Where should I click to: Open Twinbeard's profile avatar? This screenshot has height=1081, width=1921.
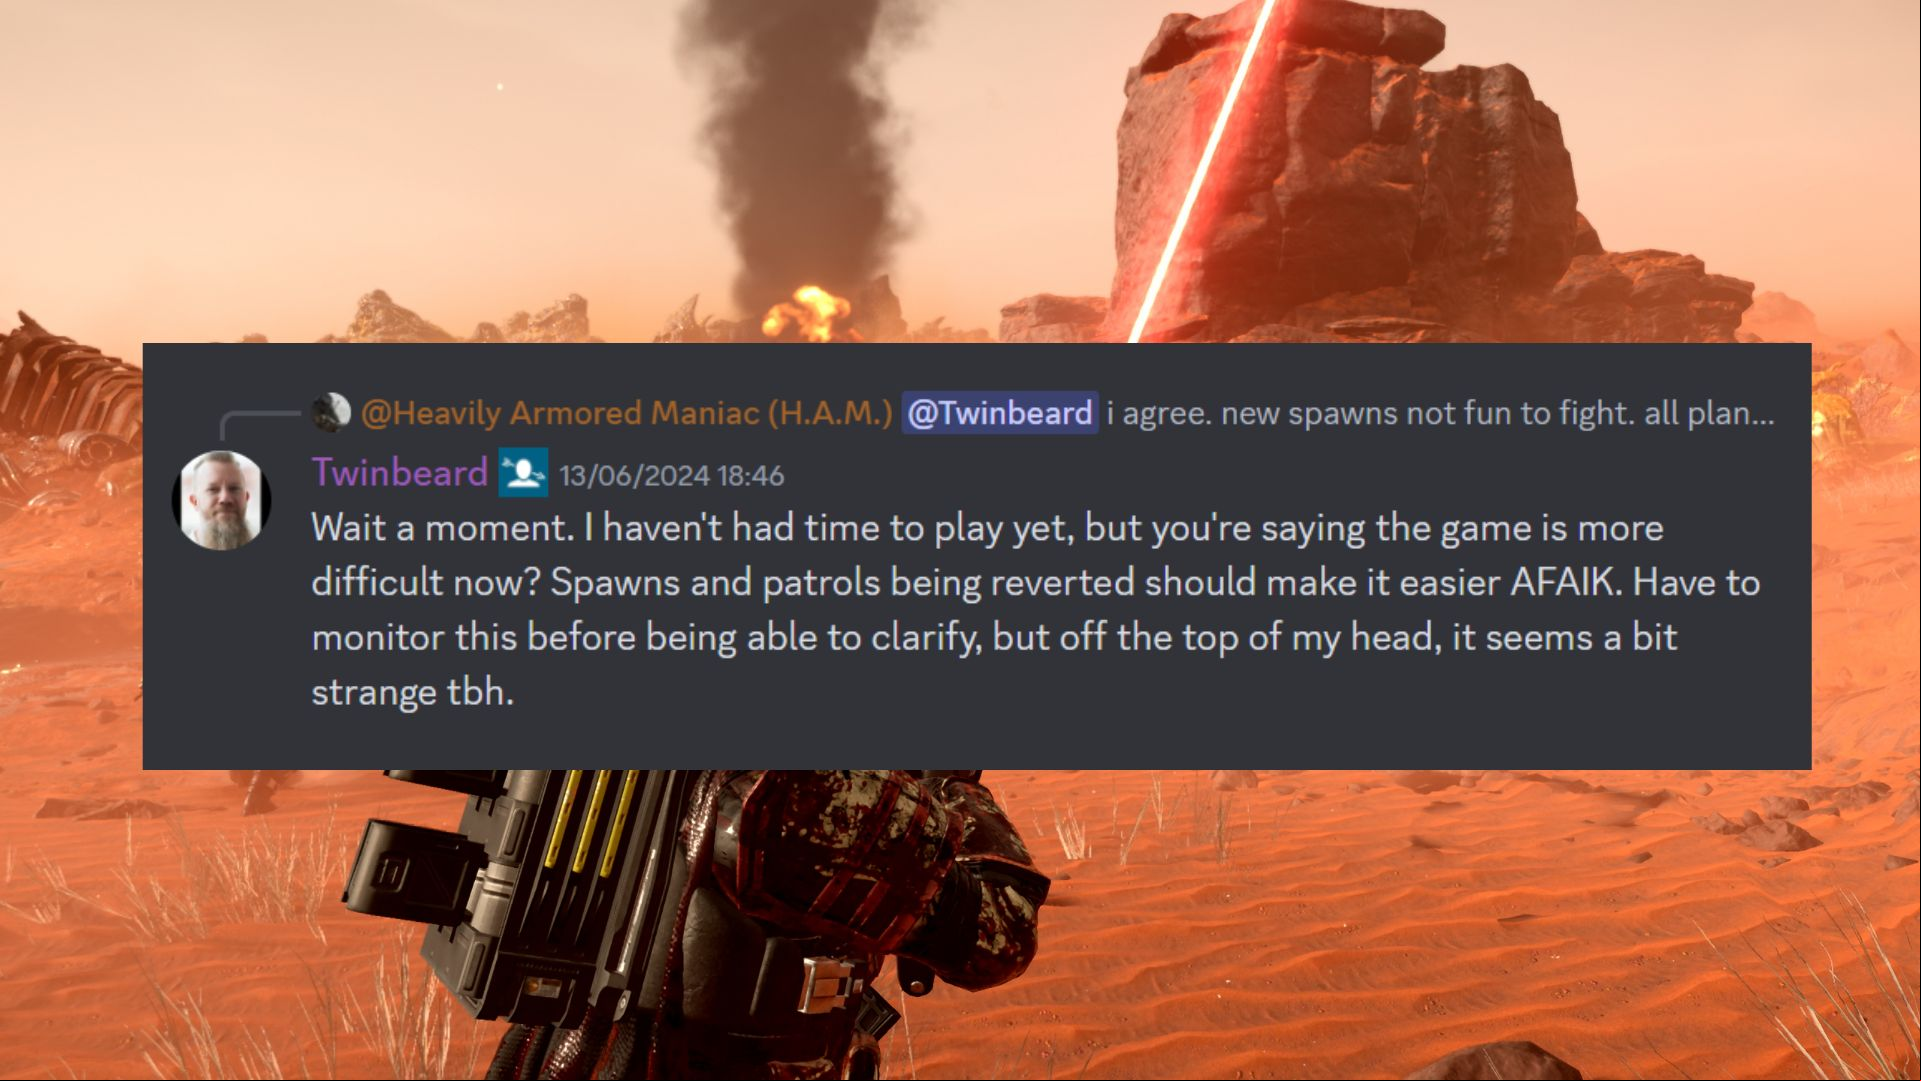pyautogui.click(x=221, y=500)
